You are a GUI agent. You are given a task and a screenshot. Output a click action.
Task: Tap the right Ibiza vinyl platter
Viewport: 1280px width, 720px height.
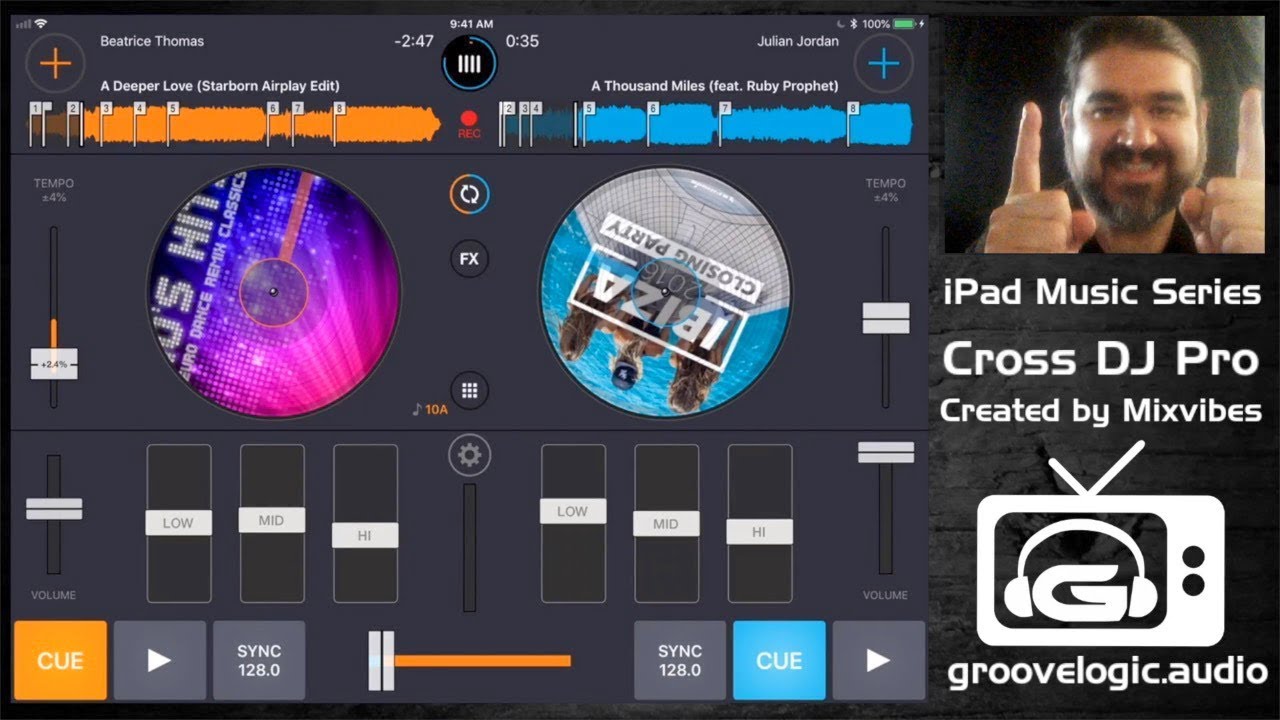[665, 292]
